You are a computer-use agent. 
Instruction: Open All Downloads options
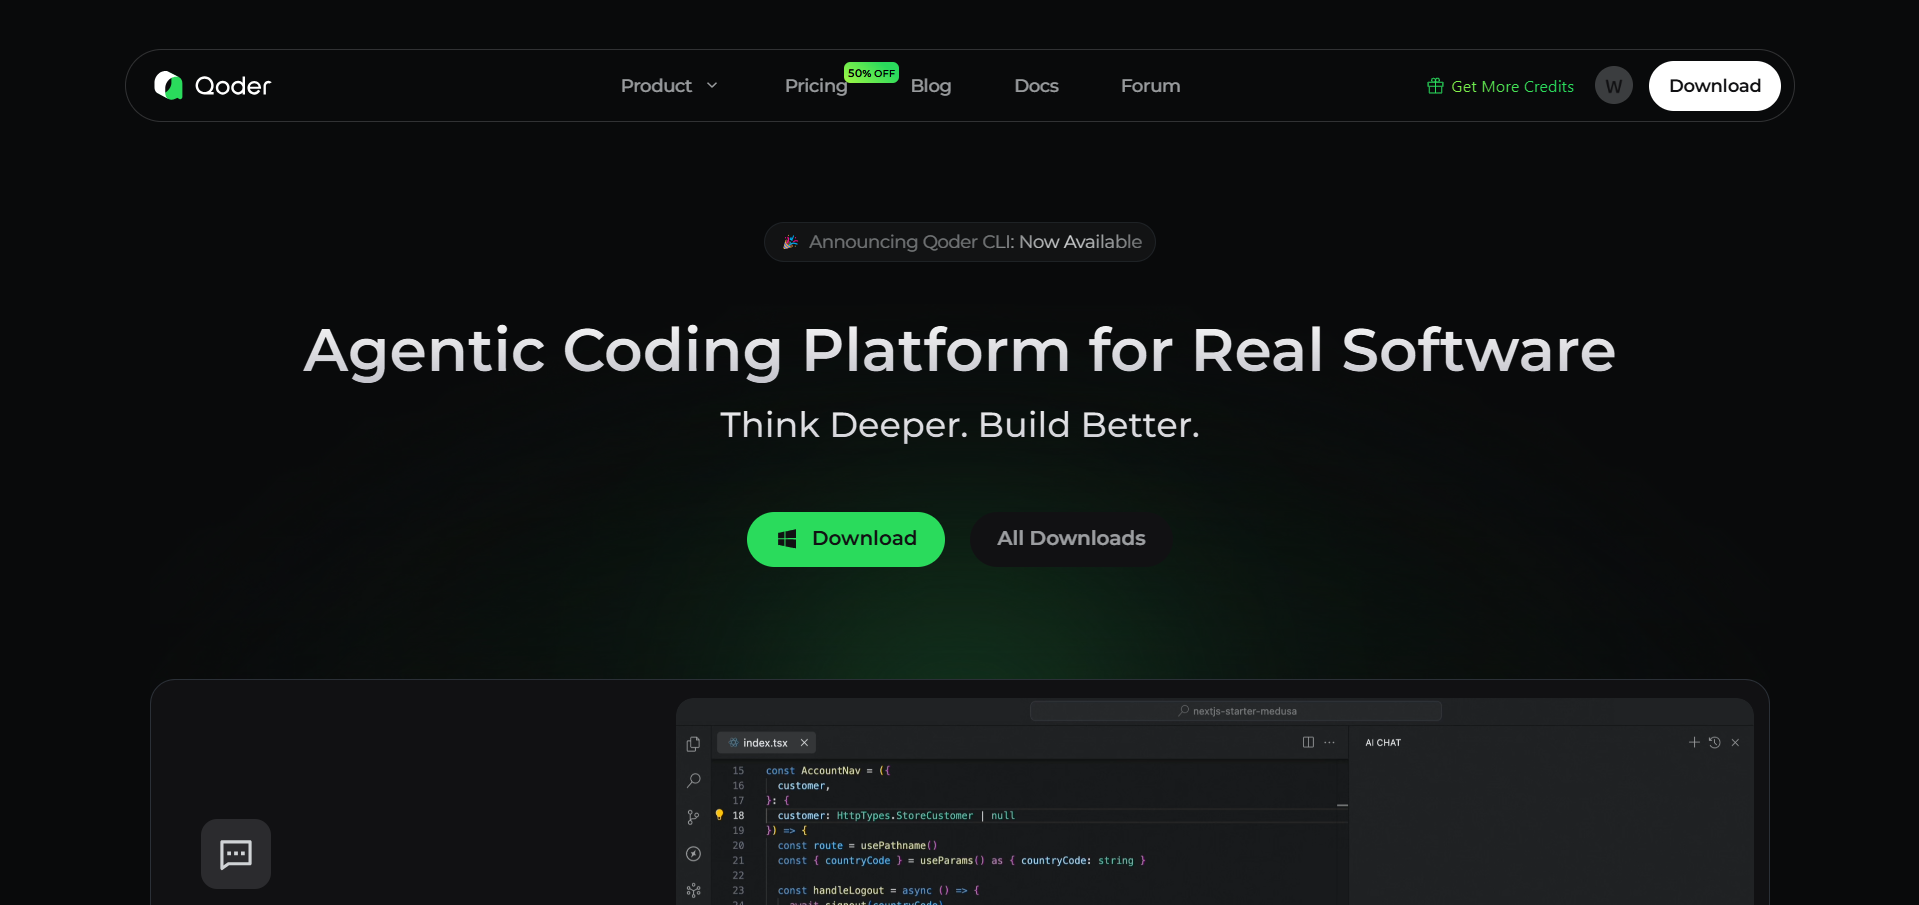[x=1070, y=538]
